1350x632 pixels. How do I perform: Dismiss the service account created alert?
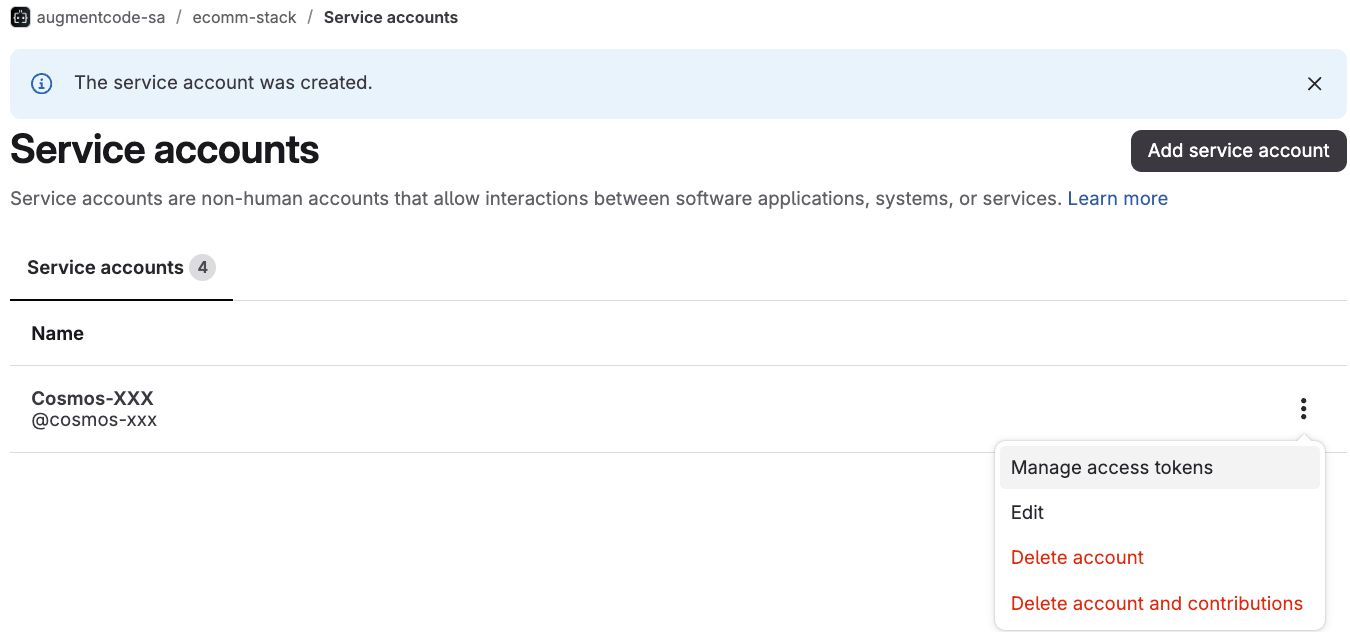coord(1315,84)
